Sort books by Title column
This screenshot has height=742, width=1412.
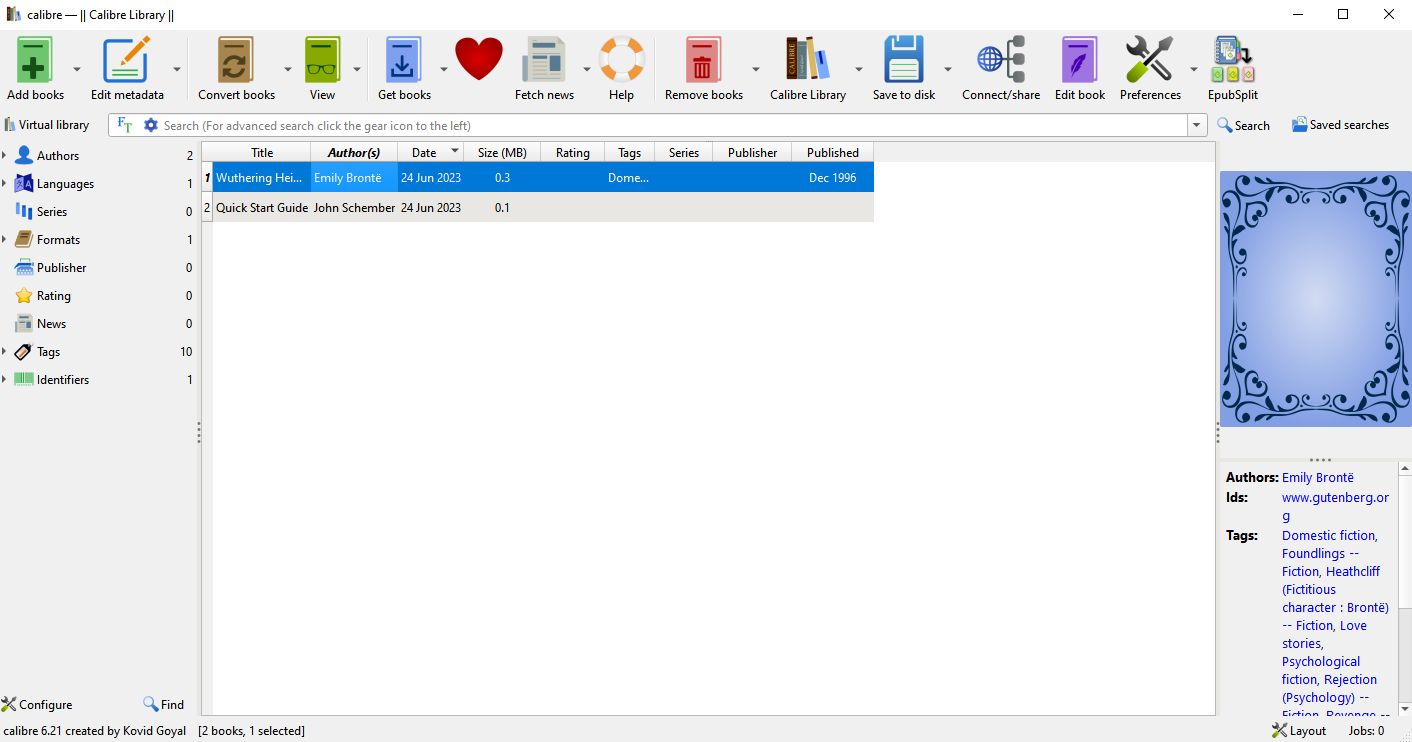pos(262,152)
